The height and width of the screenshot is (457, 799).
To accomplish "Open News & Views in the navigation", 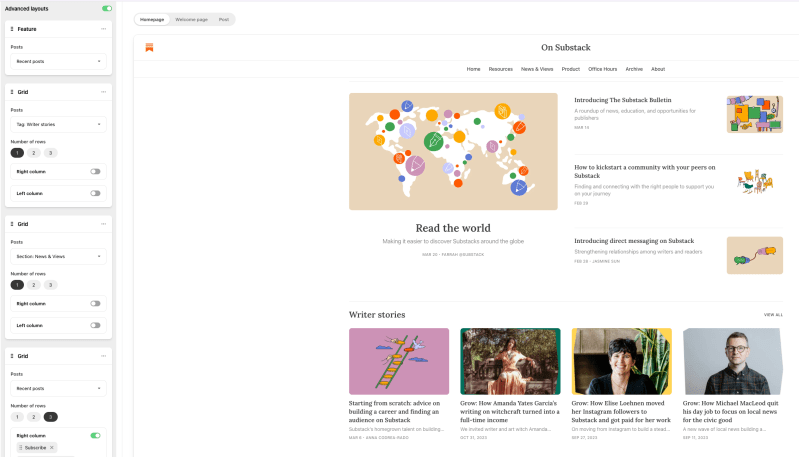I will [537, 69].
